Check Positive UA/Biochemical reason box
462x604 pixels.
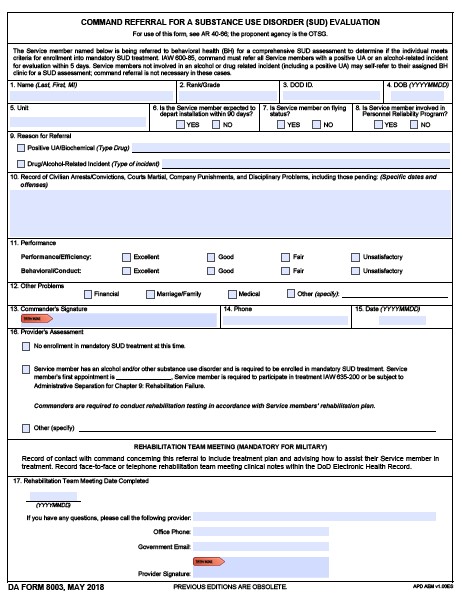[21, 148]
